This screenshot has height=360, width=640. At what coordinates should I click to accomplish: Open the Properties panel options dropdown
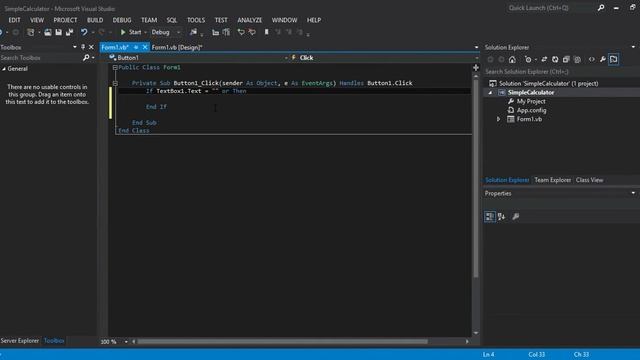click(633, 193)
